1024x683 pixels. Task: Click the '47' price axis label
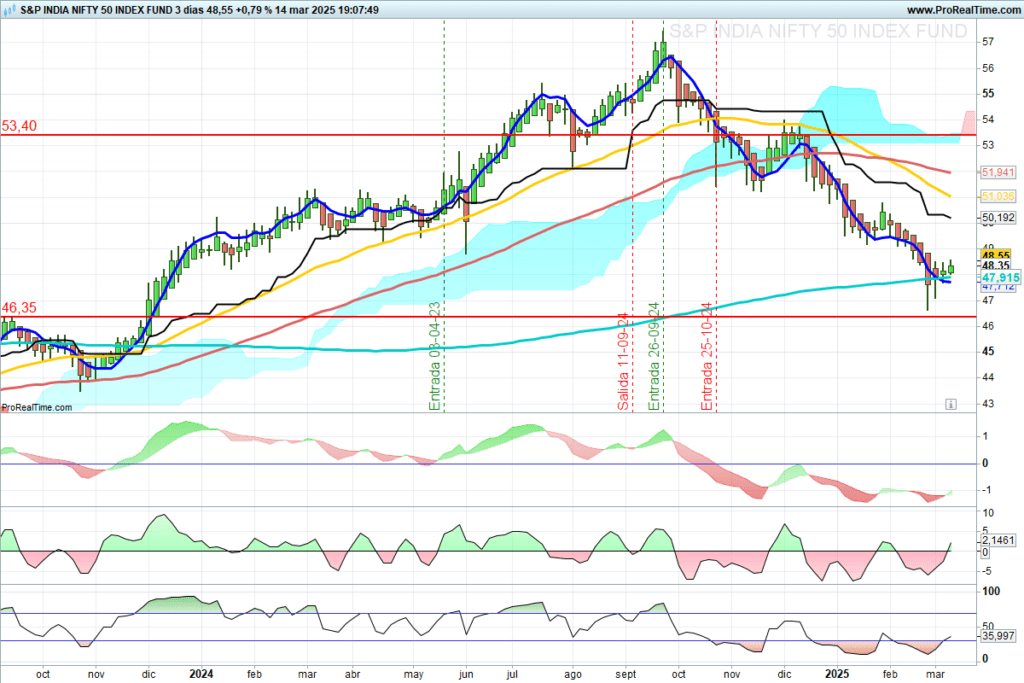[988, 300]
